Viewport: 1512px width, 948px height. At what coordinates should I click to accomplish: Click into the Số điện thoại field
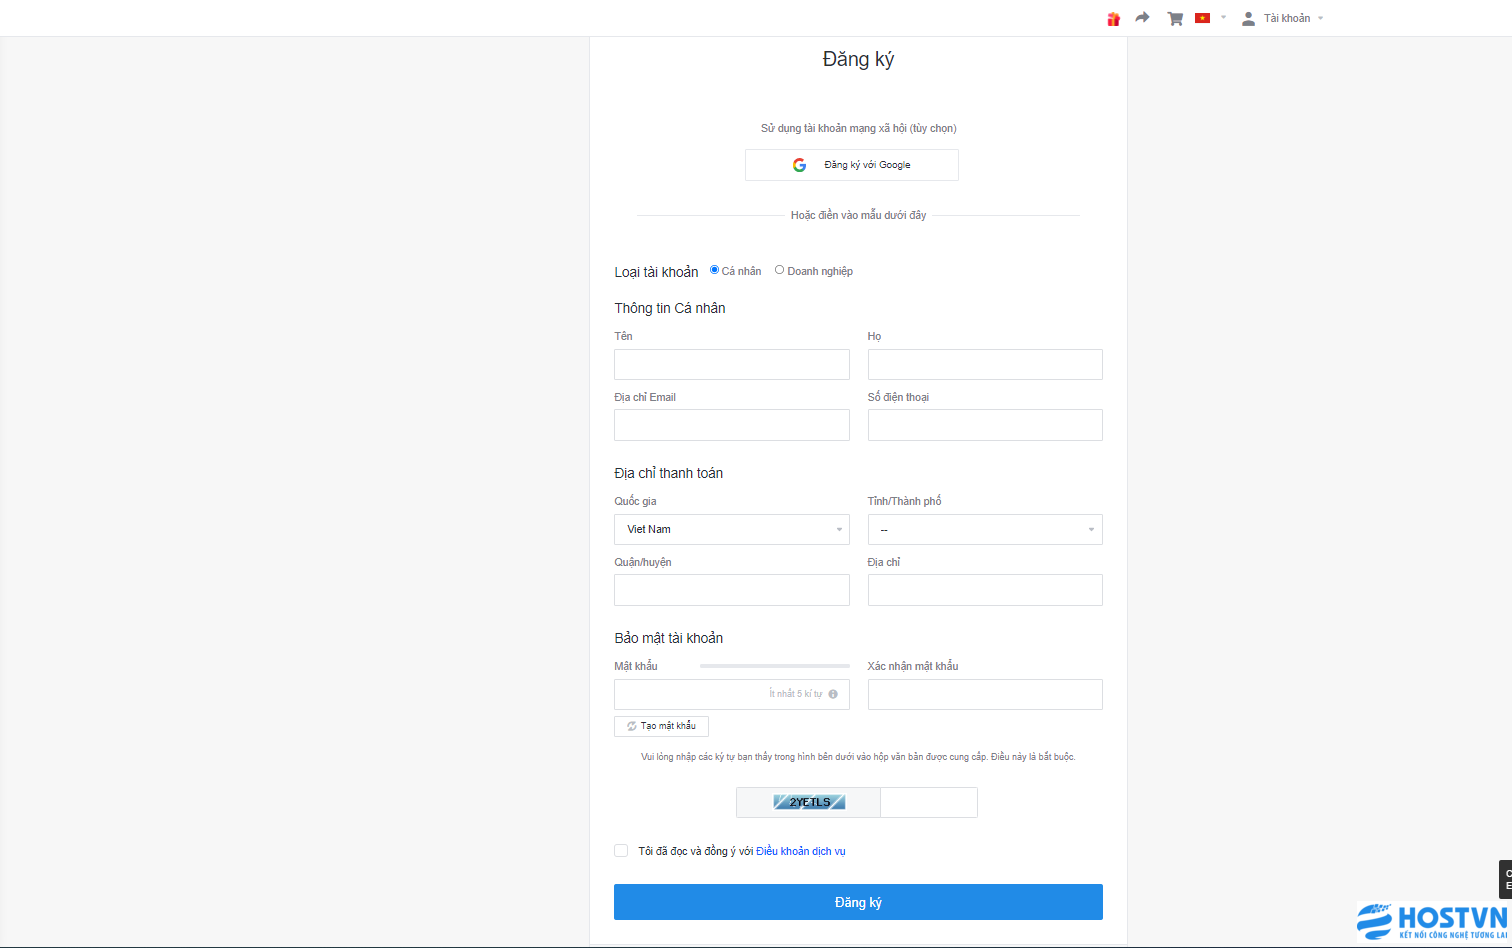tap(985, 425)
